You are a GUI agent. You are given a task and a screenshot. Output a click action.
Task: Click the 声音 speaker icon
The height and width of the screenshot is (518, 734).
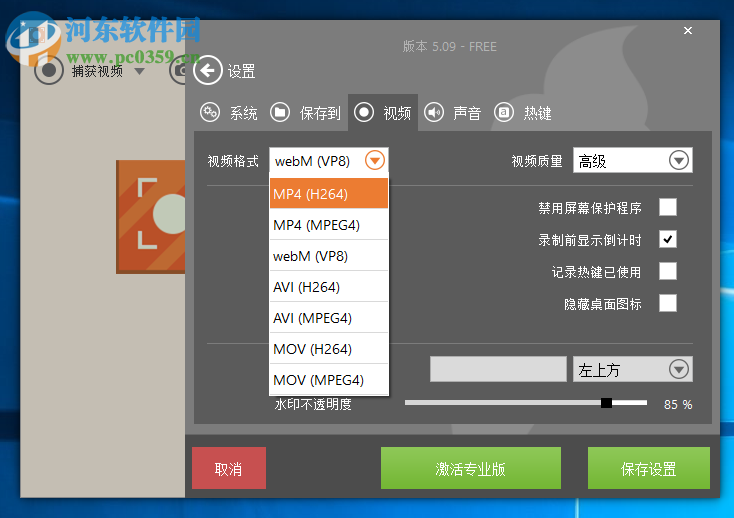[x=434, y=112]
